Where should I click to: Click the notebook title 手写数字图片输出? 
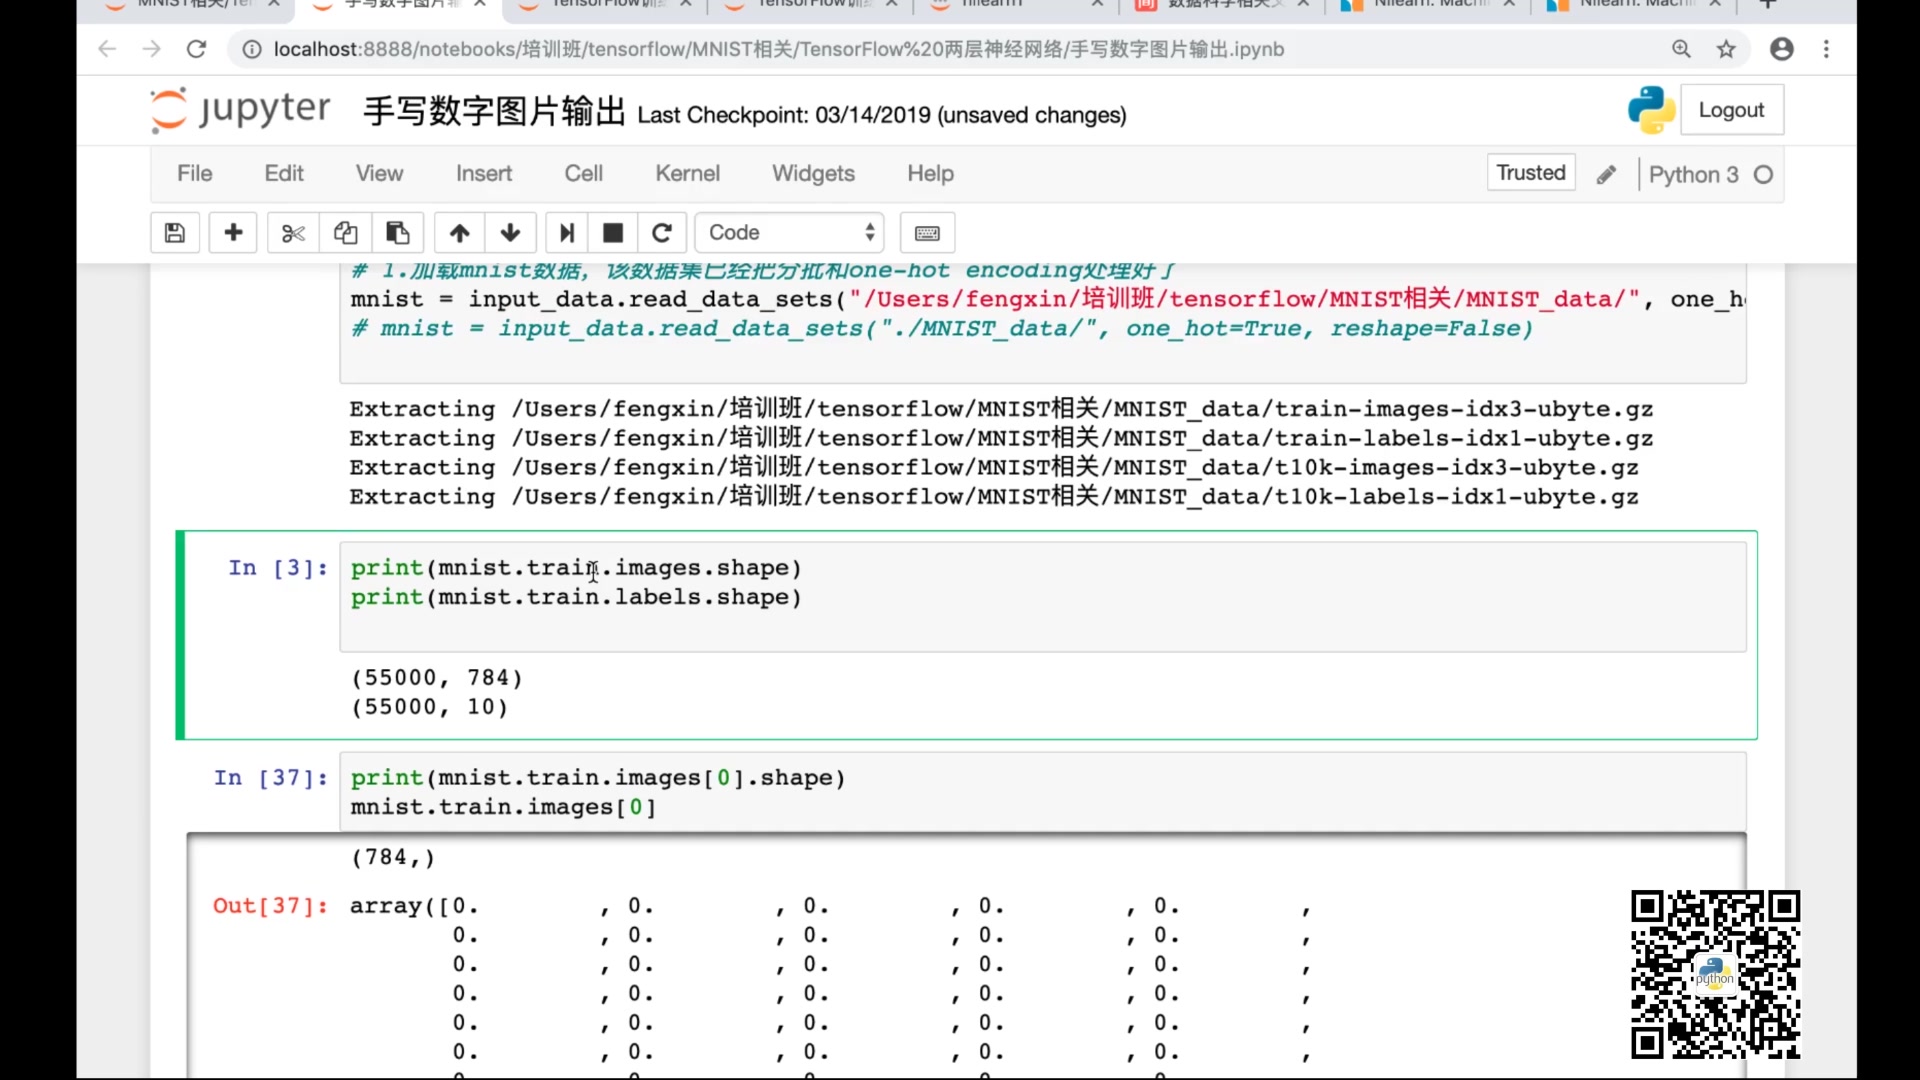click(494, 111)
